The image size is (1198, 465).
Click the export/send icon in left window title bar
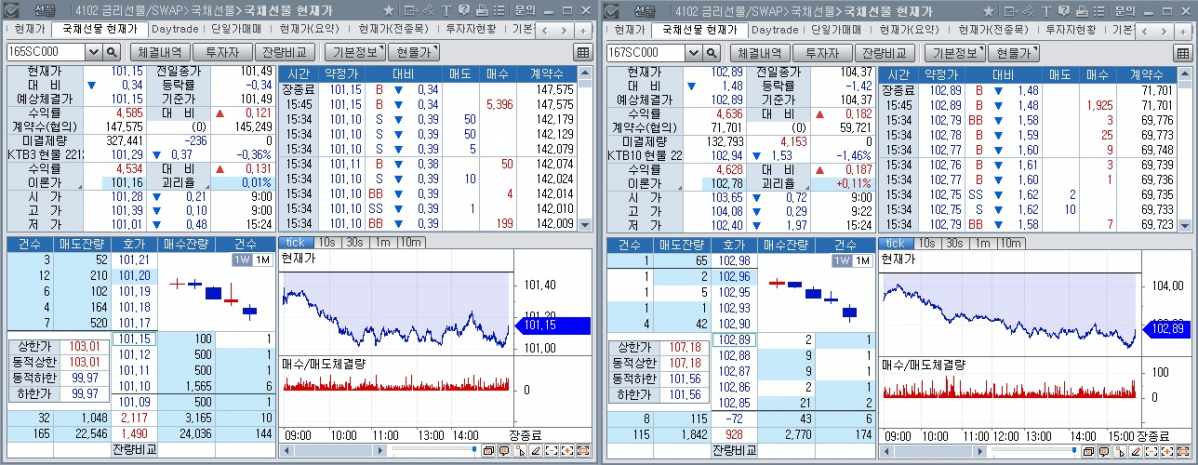pyautogui.click(x=410, y=11)
